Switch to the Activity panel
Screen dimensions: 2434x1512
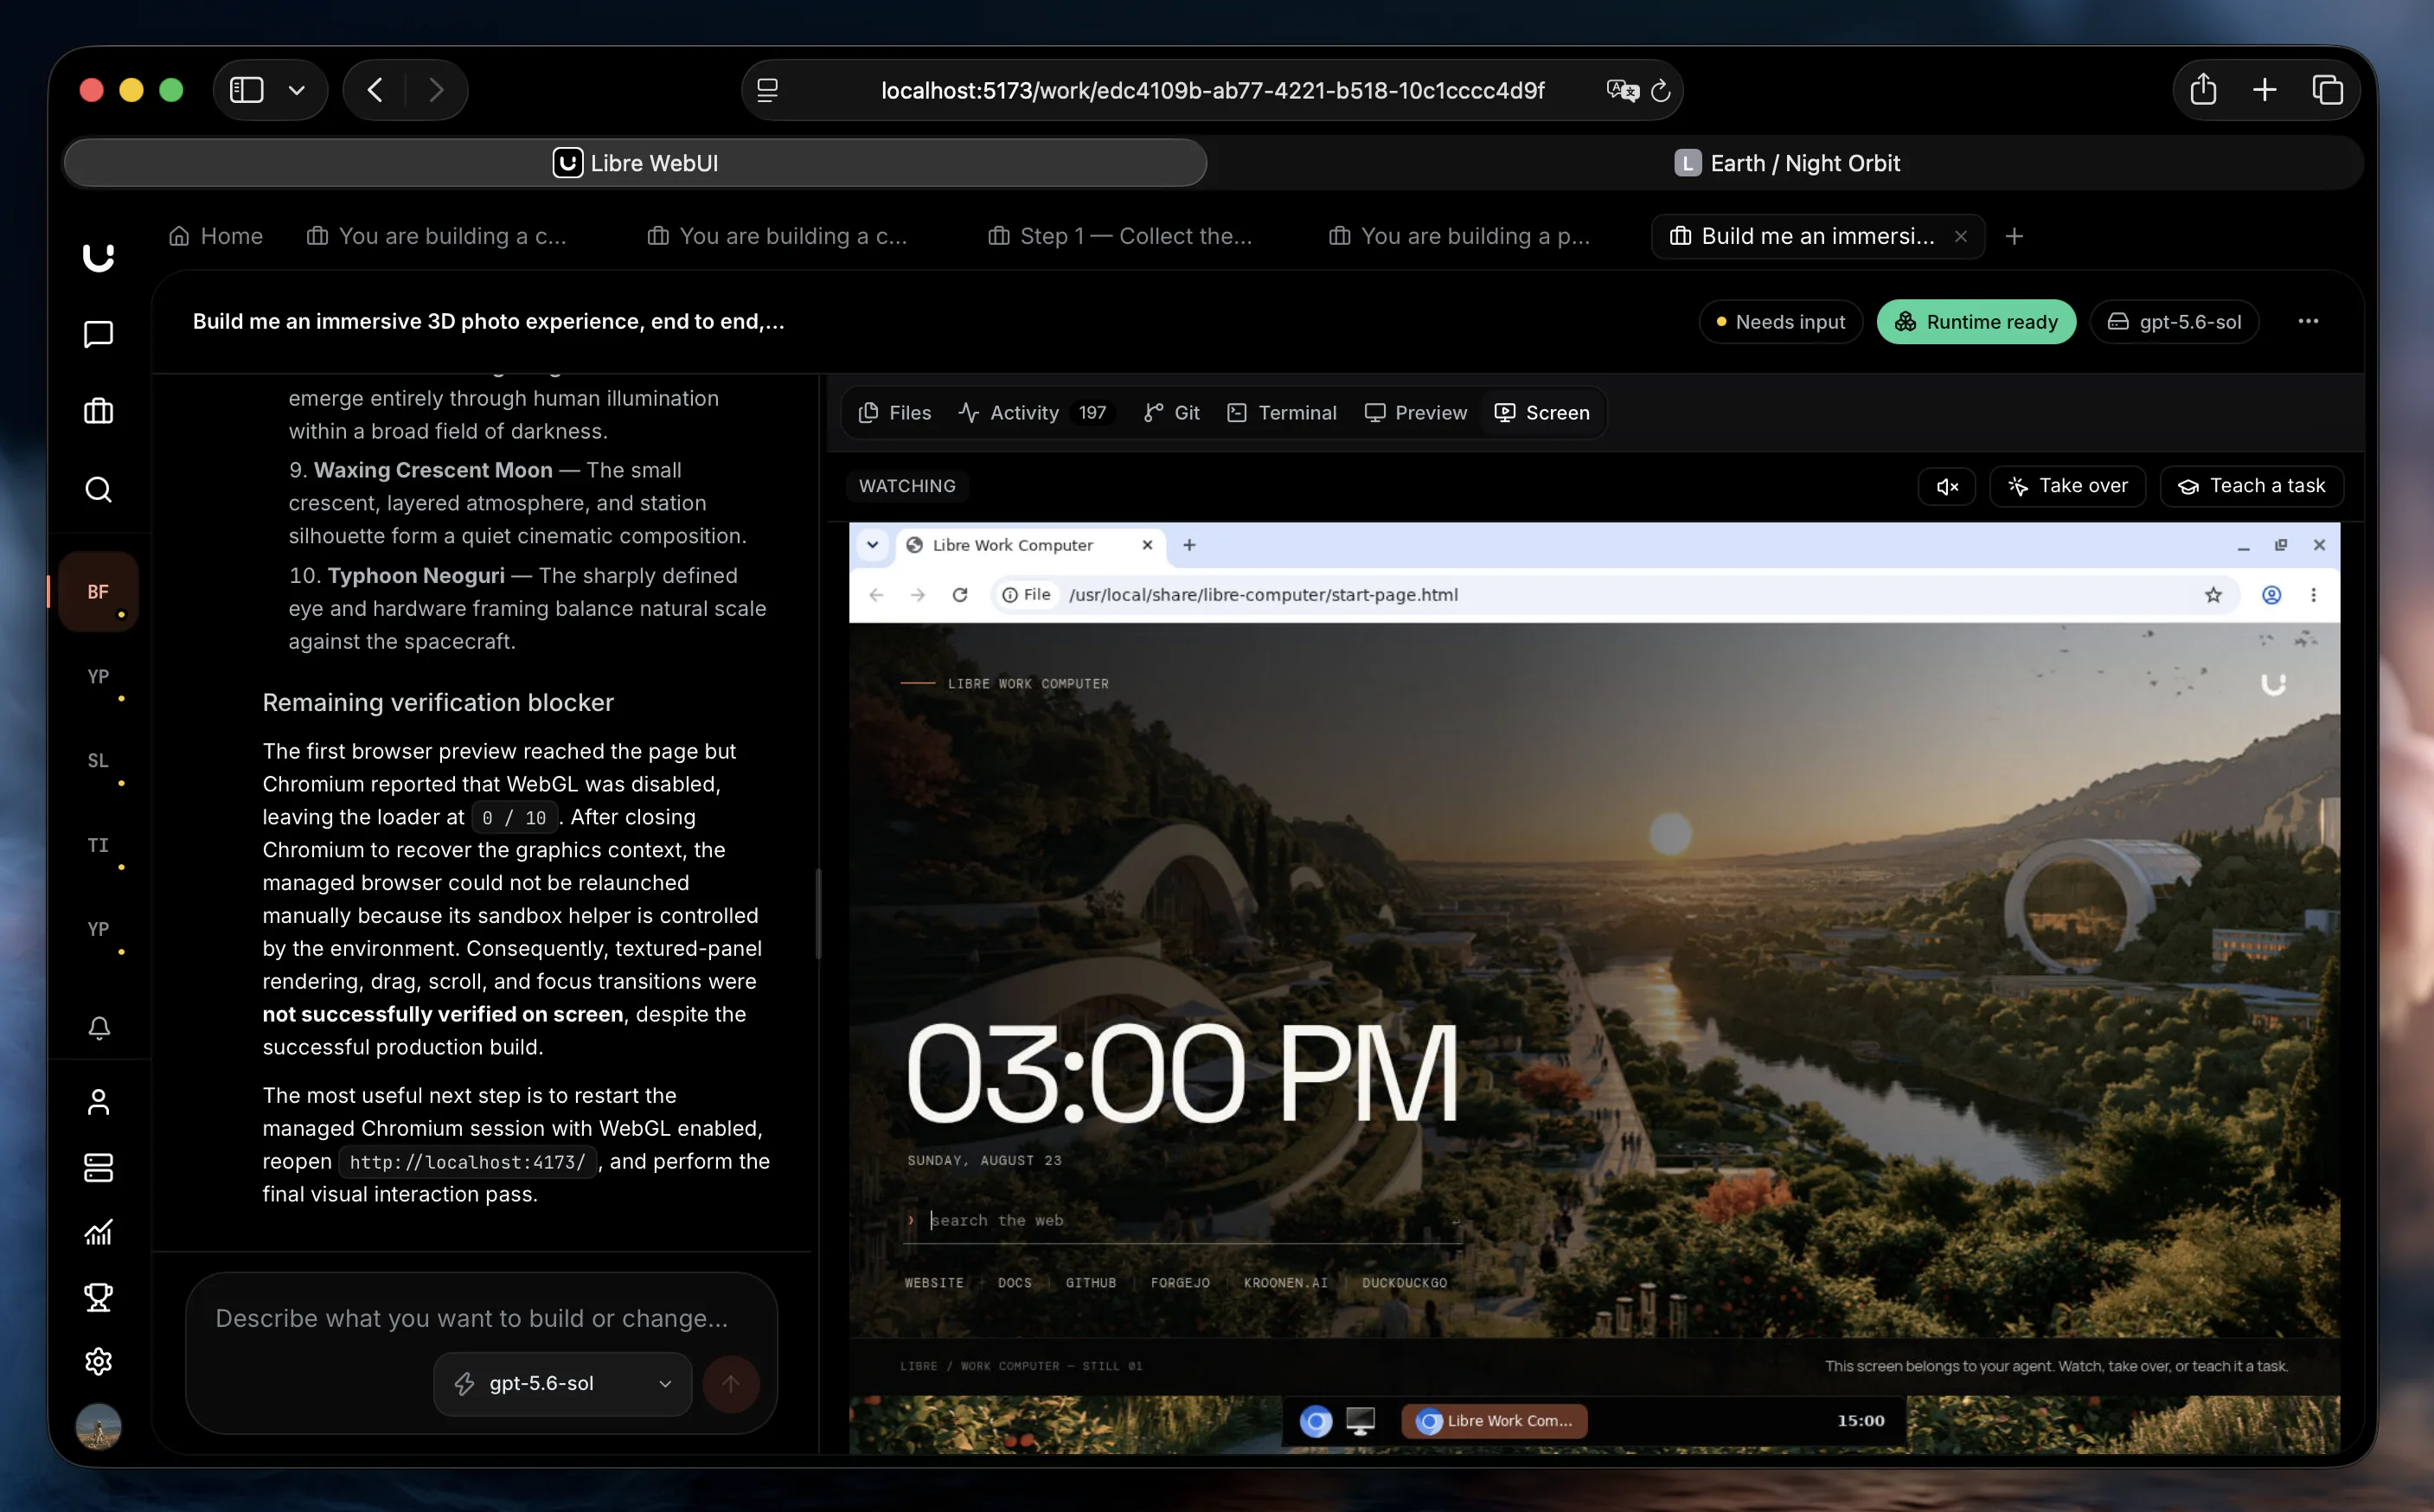coord(1036,413)
